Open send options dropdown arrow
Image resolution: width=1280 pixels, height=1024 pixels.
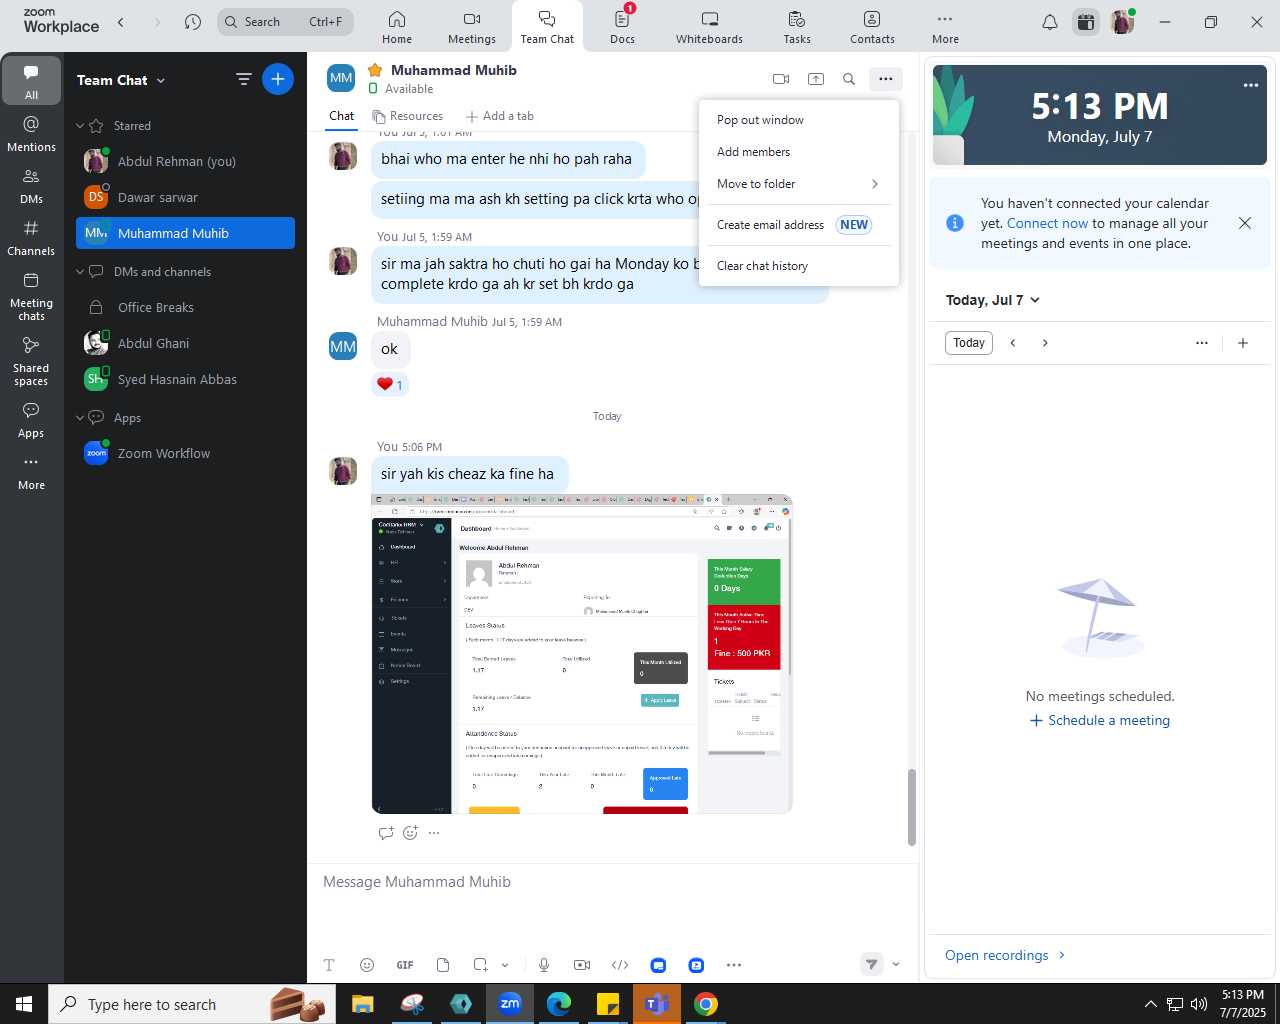[896, 965]
